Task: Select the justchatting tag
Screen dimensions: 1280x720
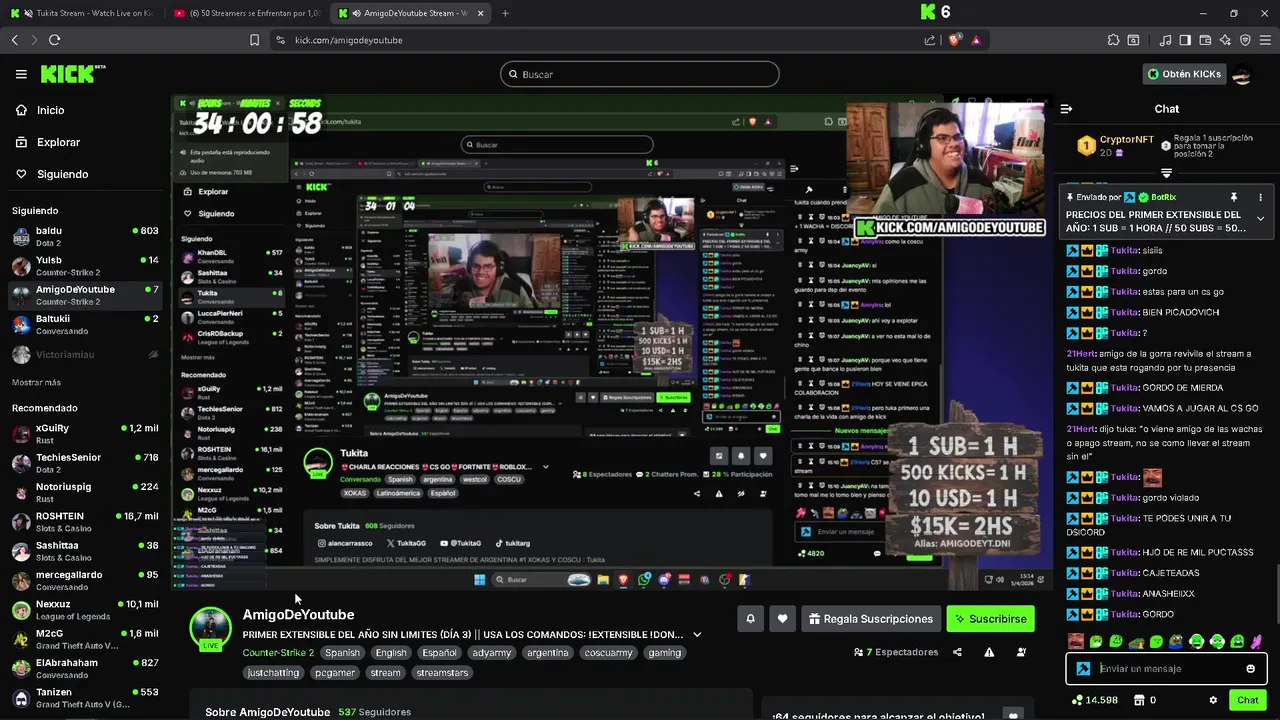Action: tap(273, 673)
